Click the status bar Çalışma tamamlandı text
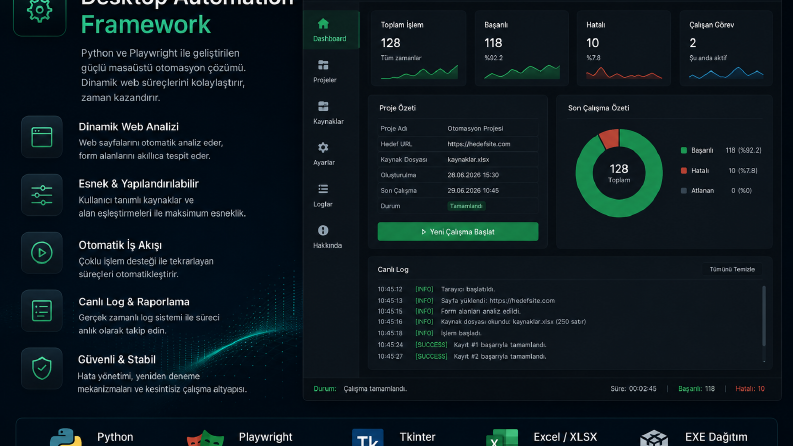Screen dimensions: 793x446 375,389
